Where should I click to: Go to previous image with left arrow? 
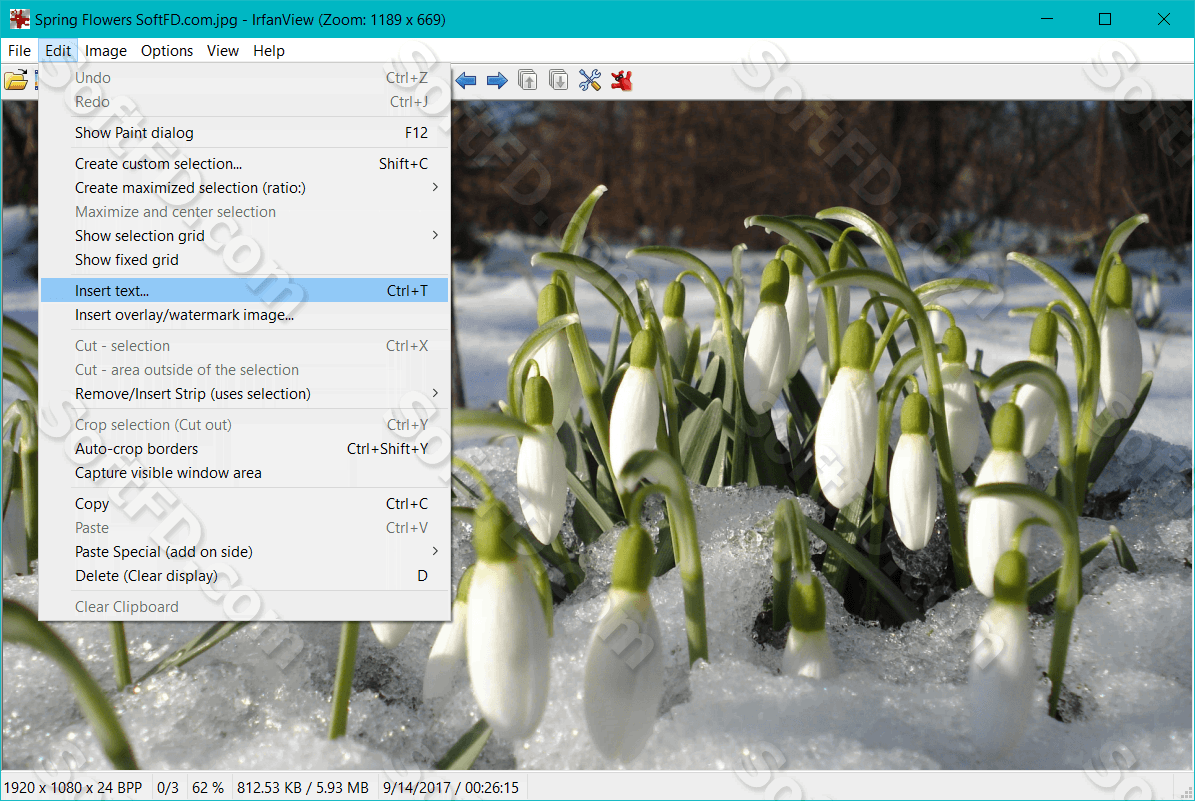(x=466, y=80)
